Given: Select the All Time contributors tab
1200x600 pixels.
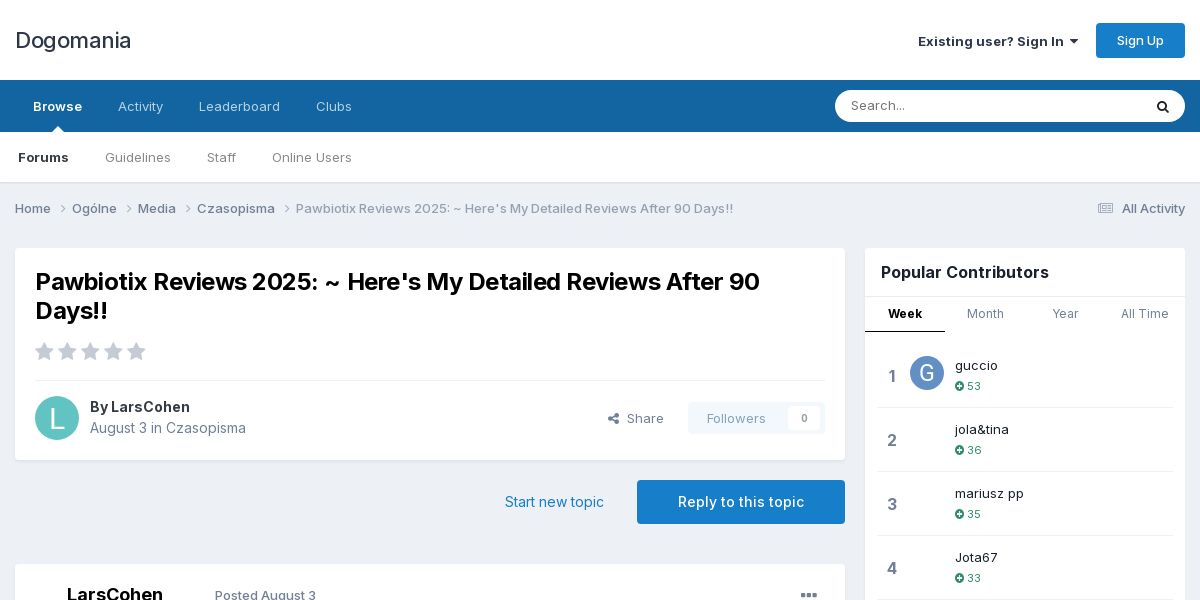Looking at the screenshot, I should tap(1145, 314).
